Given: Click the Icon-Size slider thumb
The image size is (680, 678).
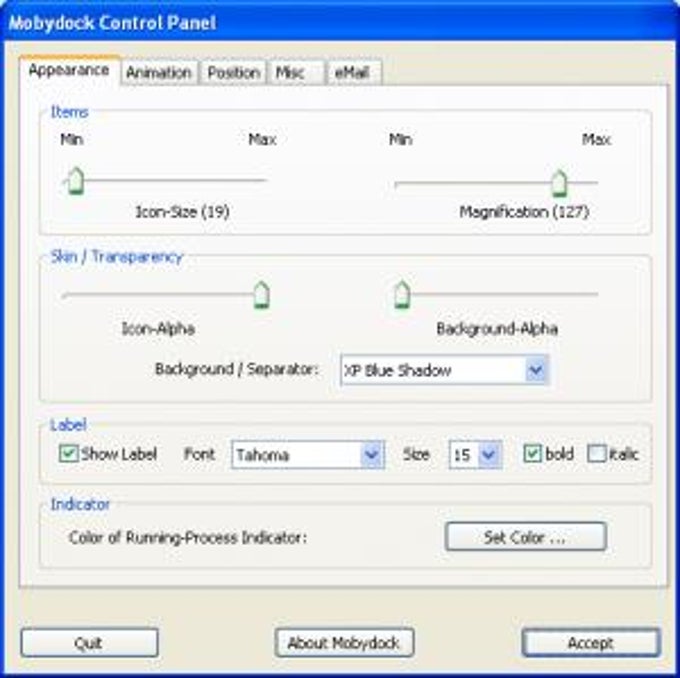Looking at the screenshot, I should [76, 180].
